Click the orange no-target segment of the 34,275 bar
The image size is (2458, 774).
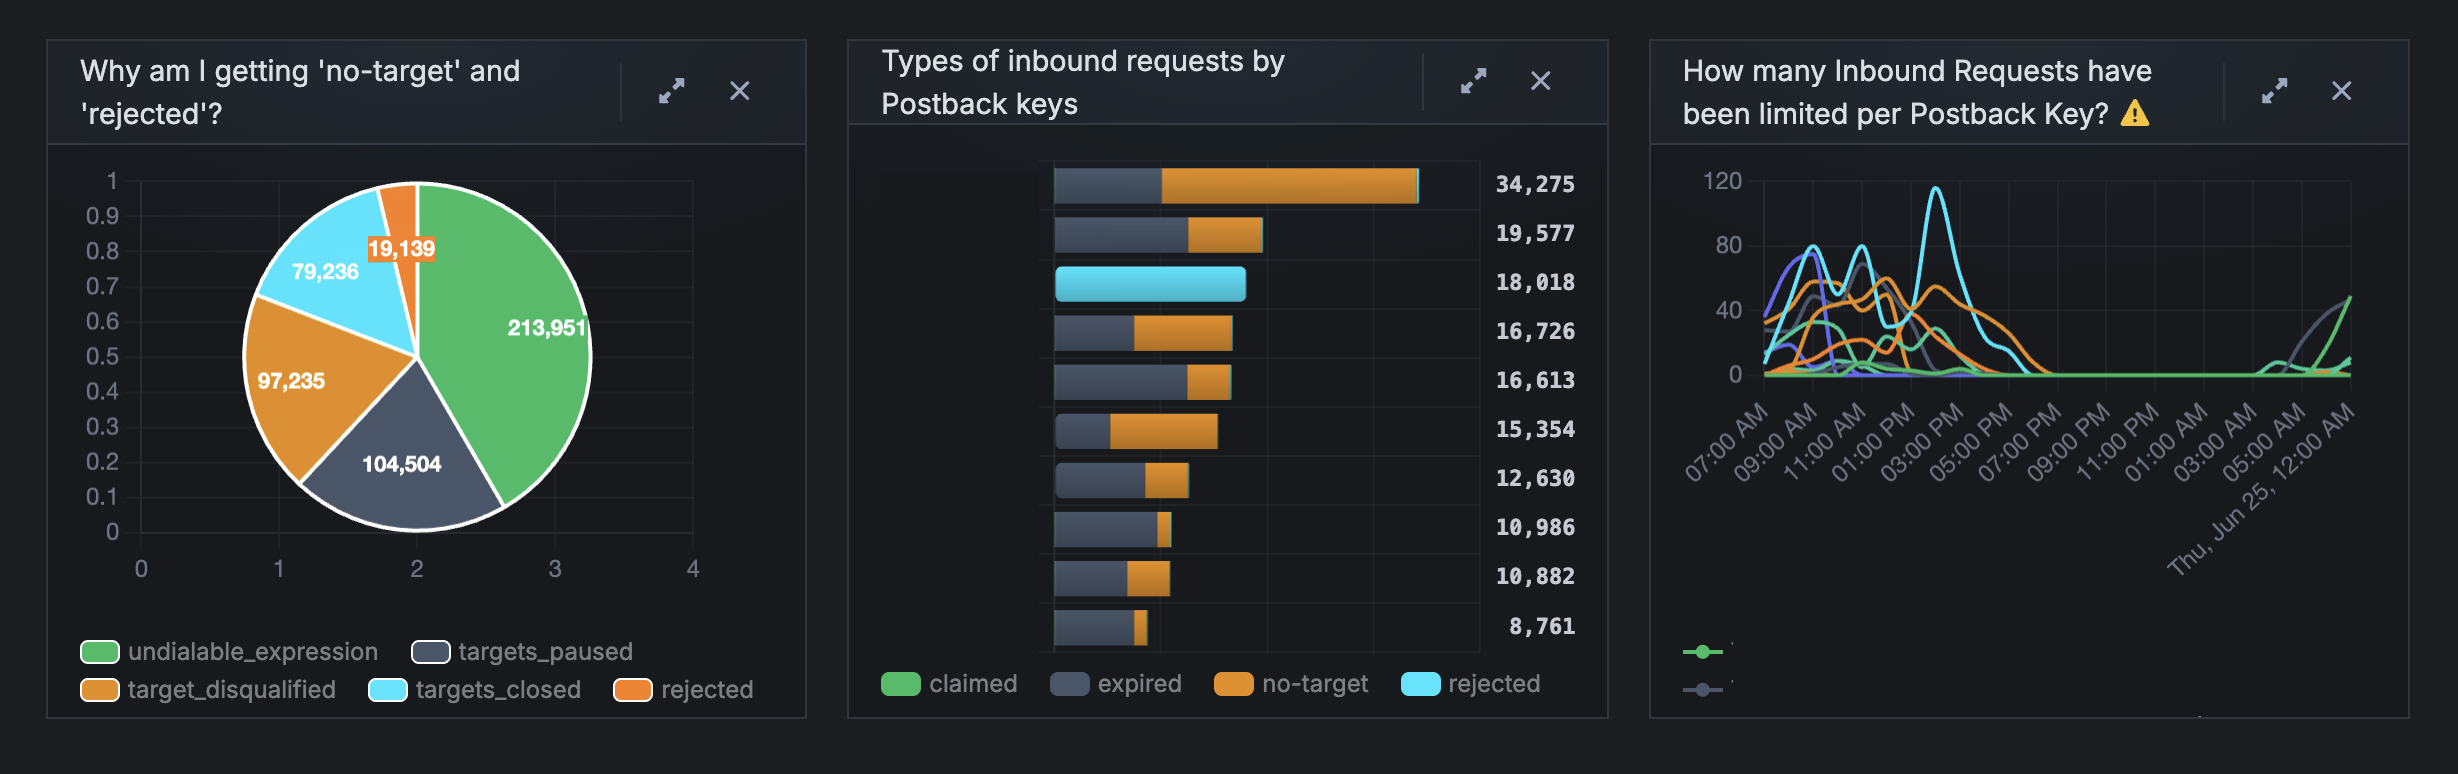pyautogui.click(x=1290, y=185)
